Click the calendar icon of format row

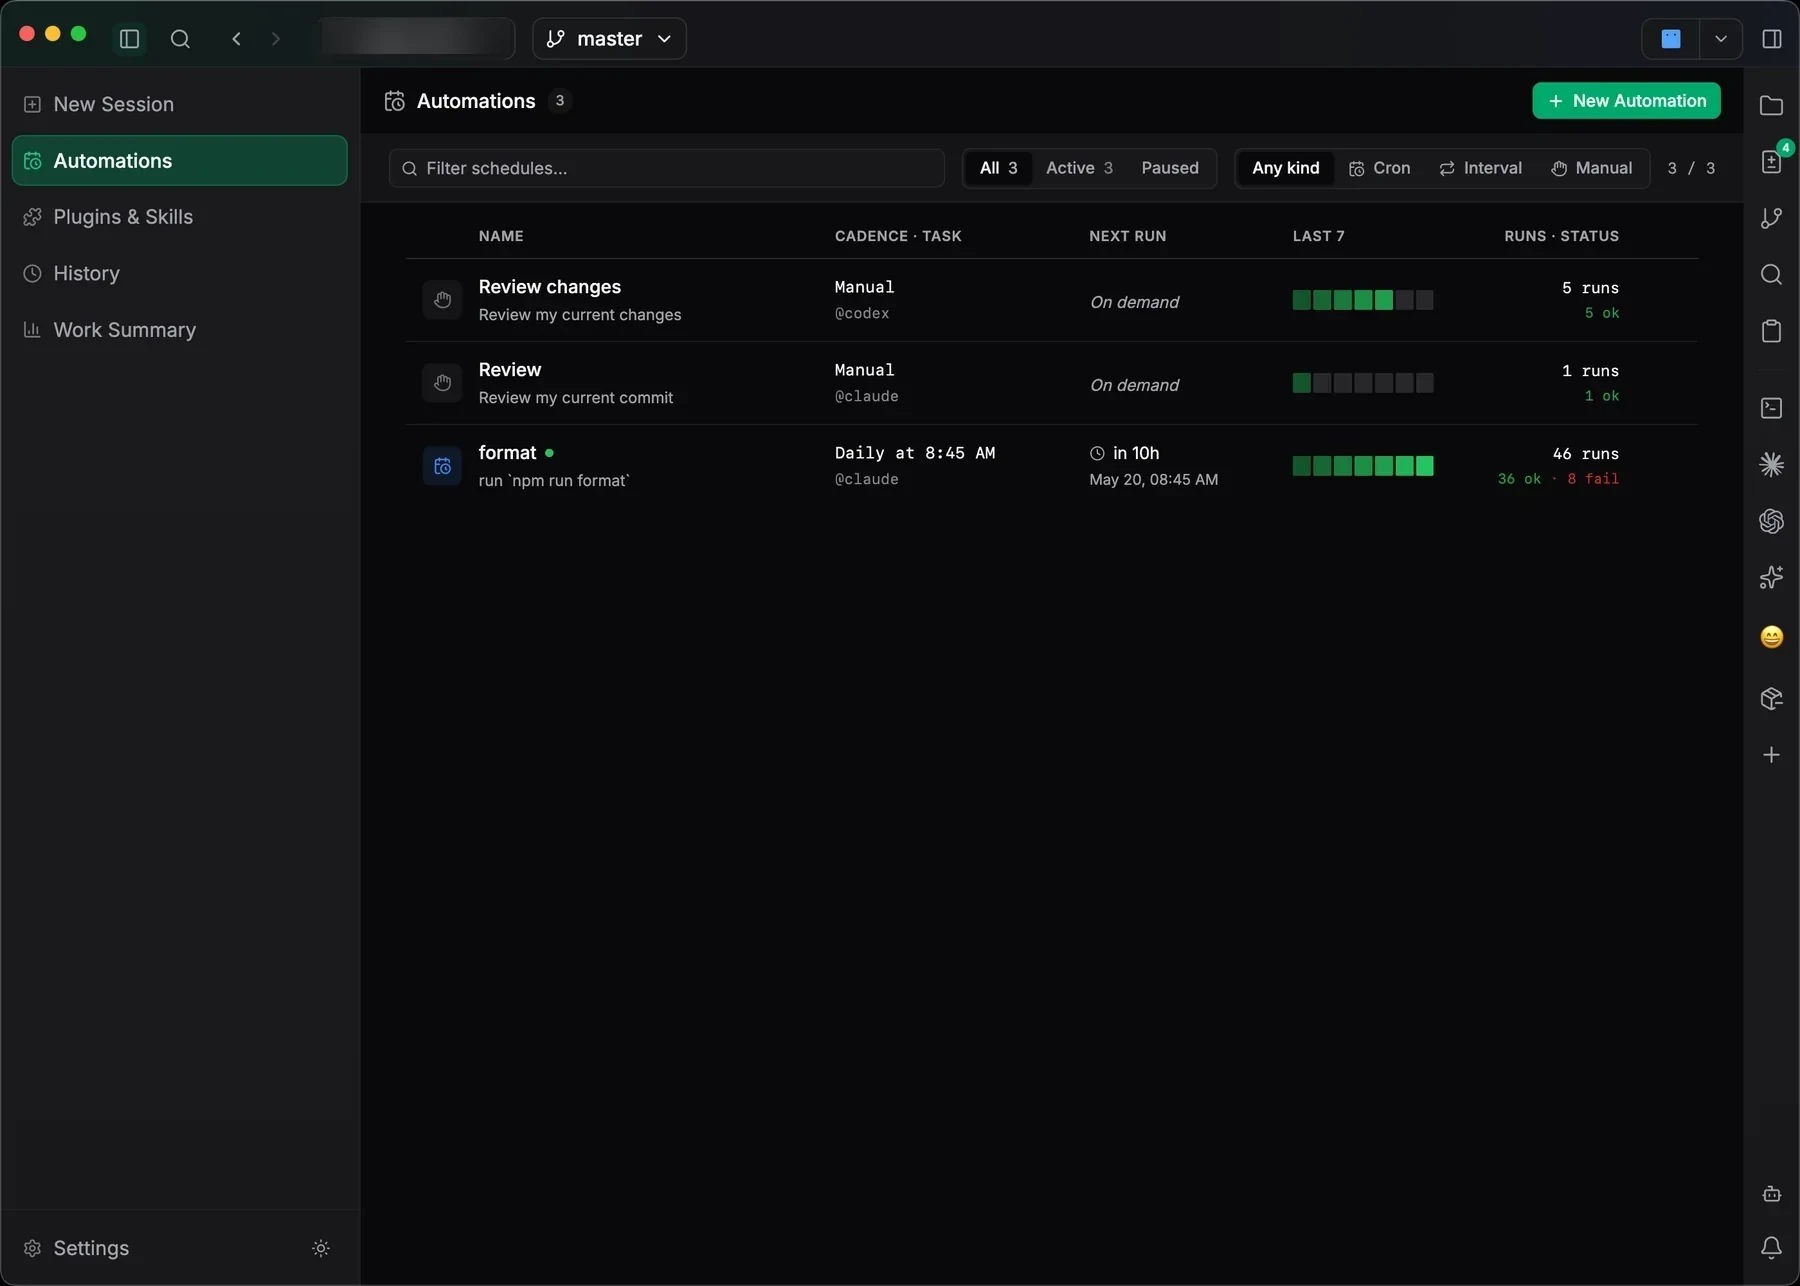[x=442, y=466]
